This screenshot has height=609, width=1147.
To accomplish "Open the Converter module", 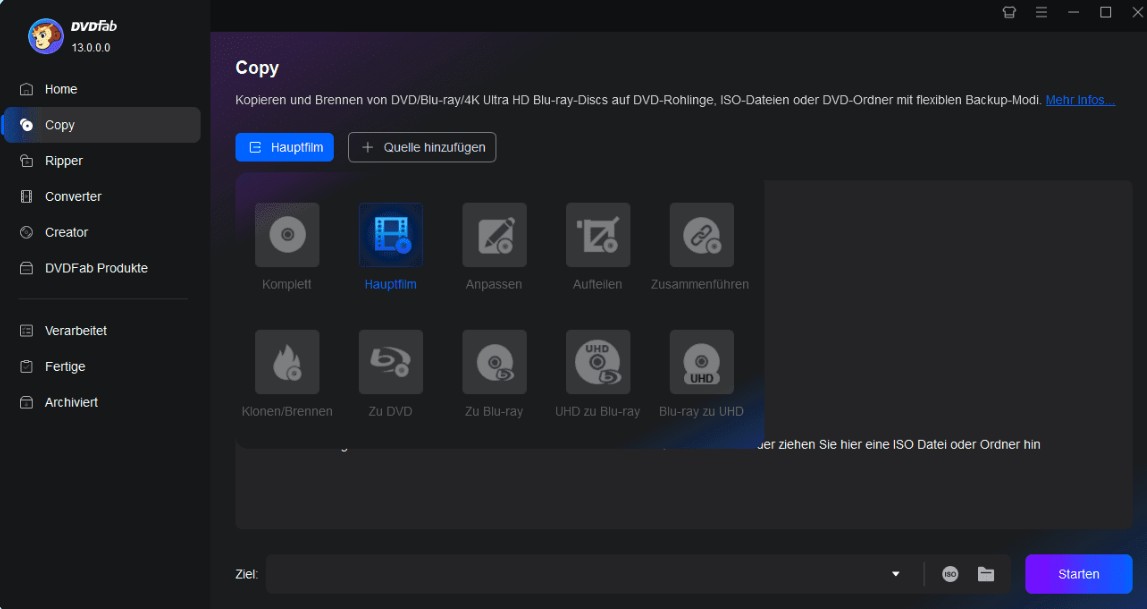I will tap(102, 197).
